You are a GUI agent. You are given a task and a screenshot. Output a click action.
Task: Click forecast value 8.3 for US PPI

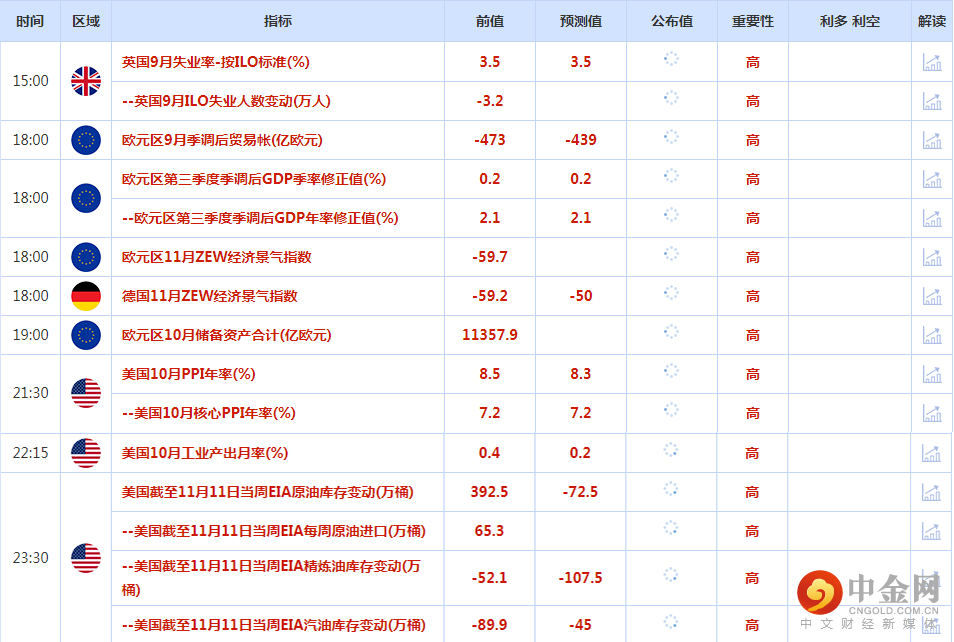[x=580, y=374]
